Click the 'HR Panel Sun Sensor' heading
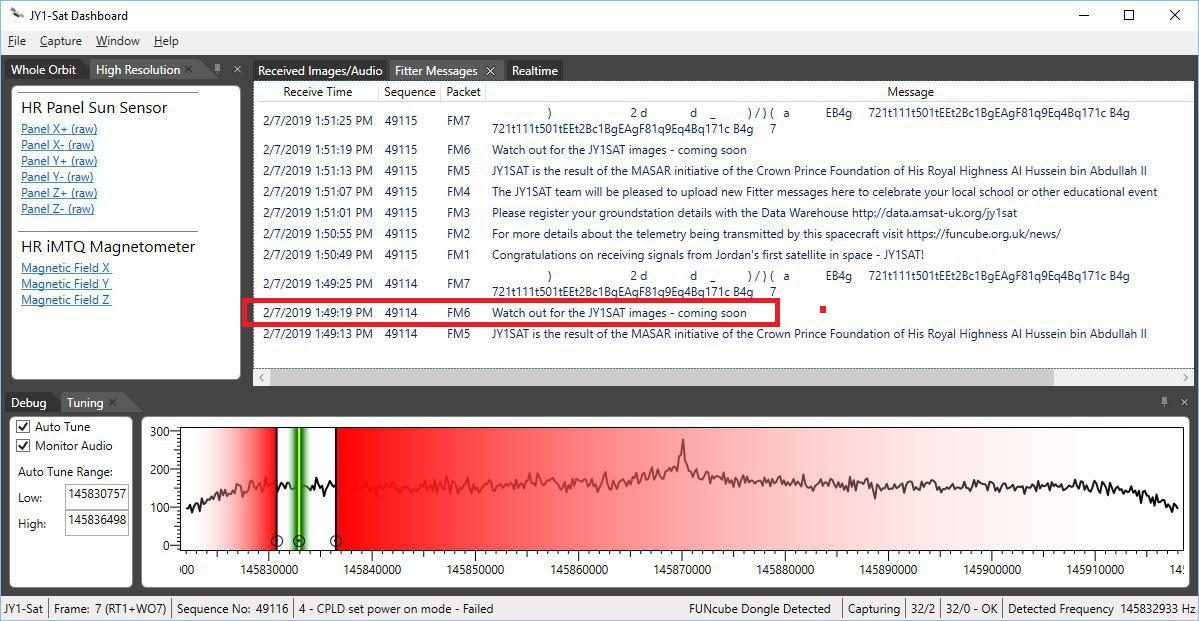This screenshot has width=1199, height=621. [94, 108]
